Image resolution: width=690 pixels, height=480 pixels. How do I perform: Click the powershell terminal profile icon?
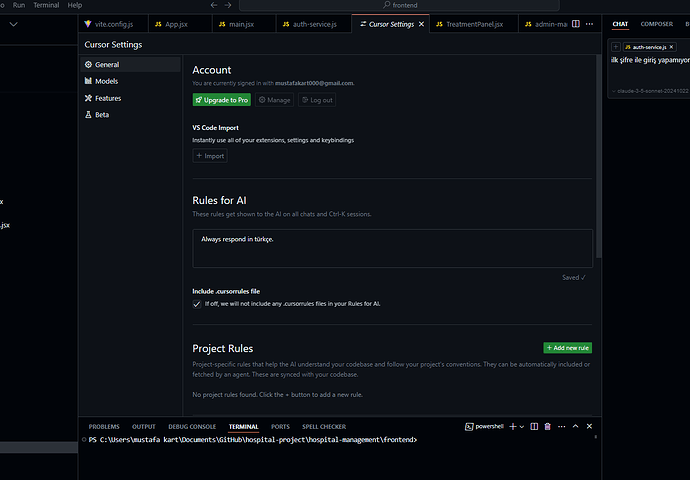pos(469,426)
